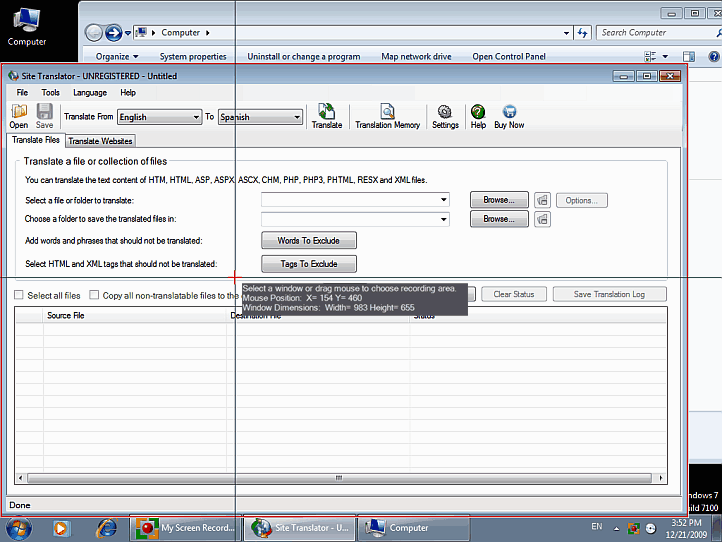
Task: Click the taskbar clock showing 3:52 PM
Action: (x=686, y=529)
